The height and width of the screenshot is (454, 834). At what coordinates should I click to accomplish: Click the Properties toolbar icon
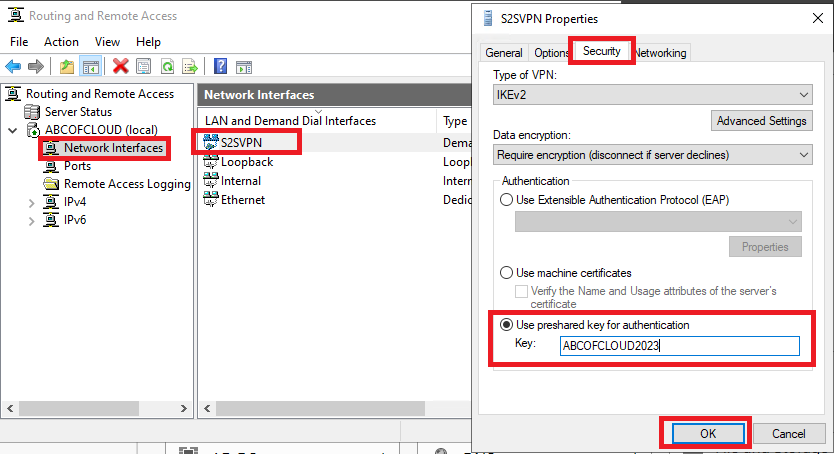coord(144,66)
